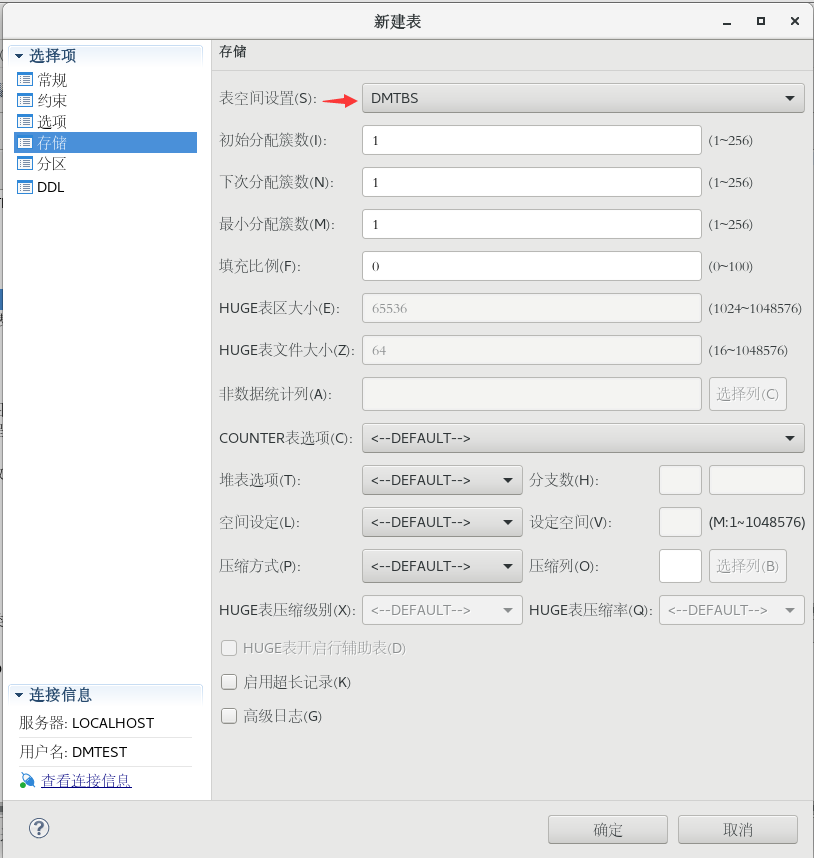Choose 压缩方式(P) dropdown
The image size is (814, 858).
pos(442,566)
